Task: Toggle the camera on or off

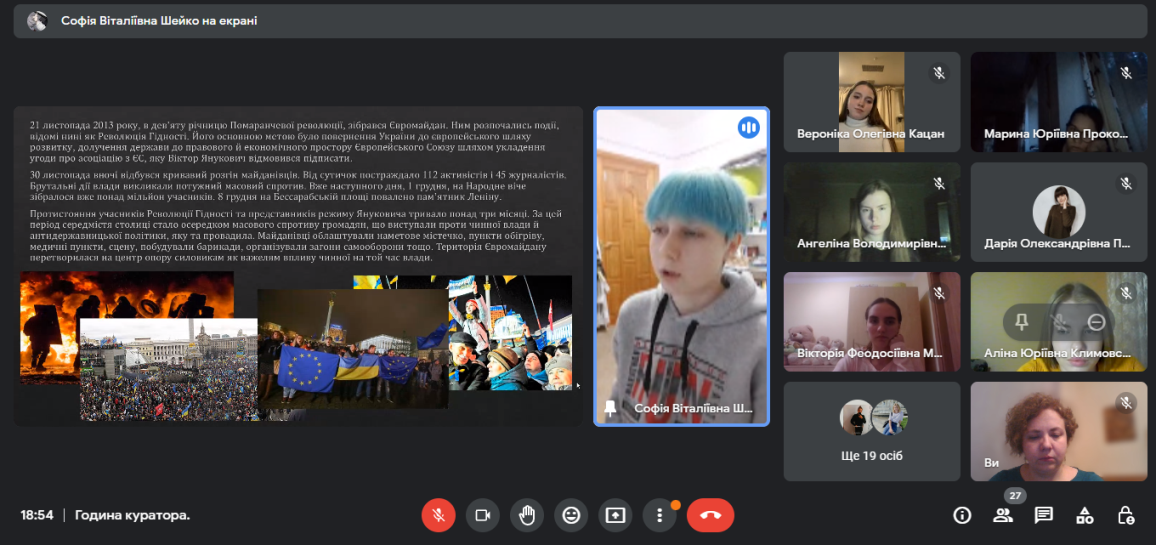Action: (482, 515)
